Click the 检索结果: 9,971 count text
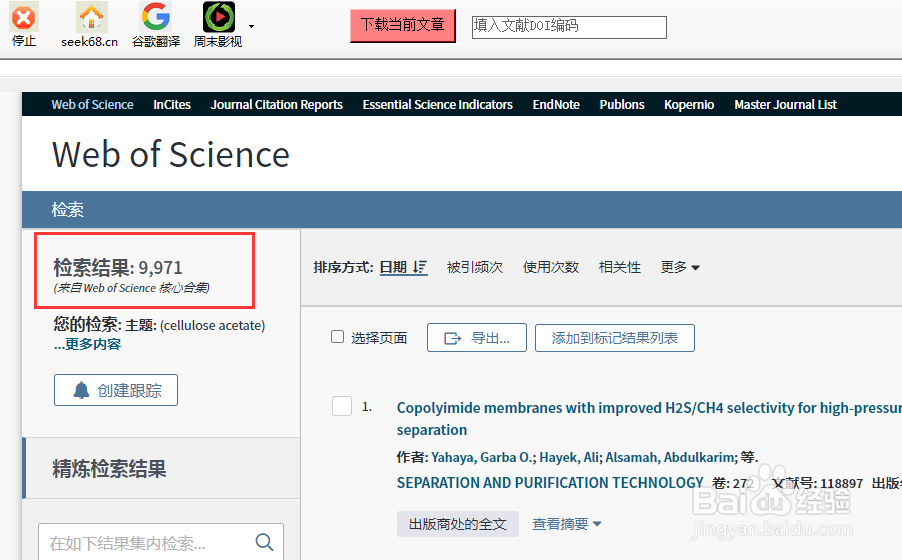The height and width of the screenshot is (560, 902). point(118,268)
